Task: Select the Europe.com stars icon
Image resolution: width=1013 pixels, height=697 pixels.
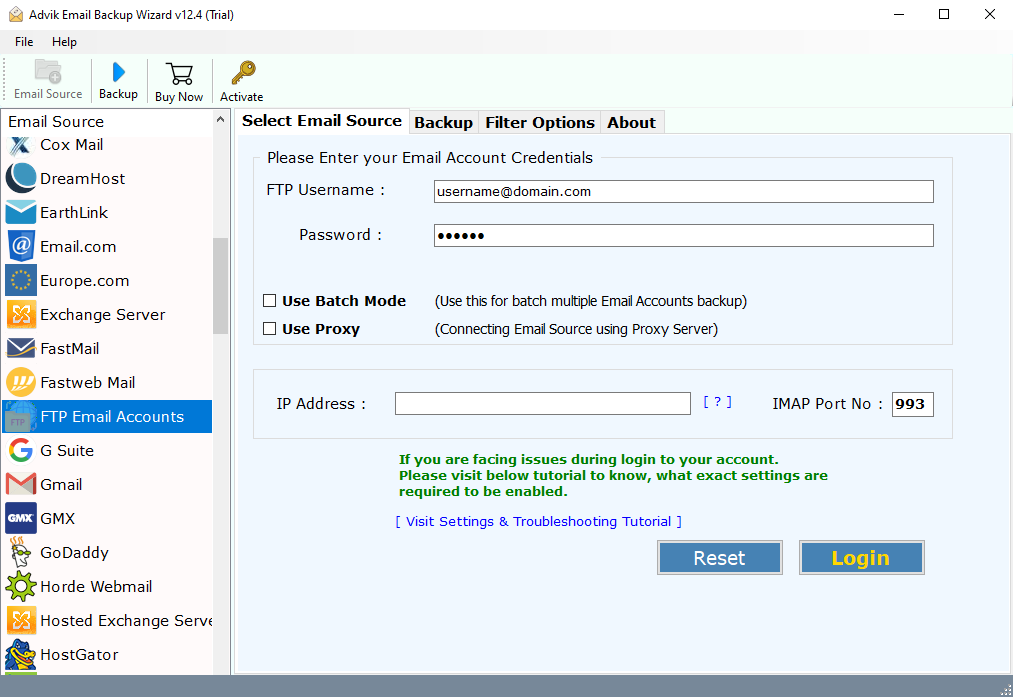Action: pyautogui.click(x=21, y=280)
